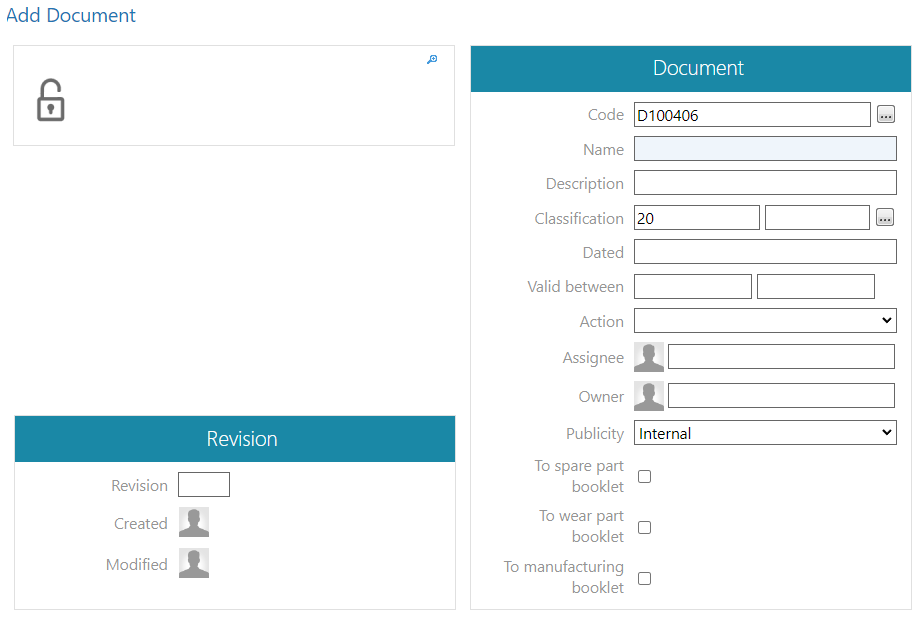Select the first Valid between date field
The image size is (918, 617).
[692, 287]
